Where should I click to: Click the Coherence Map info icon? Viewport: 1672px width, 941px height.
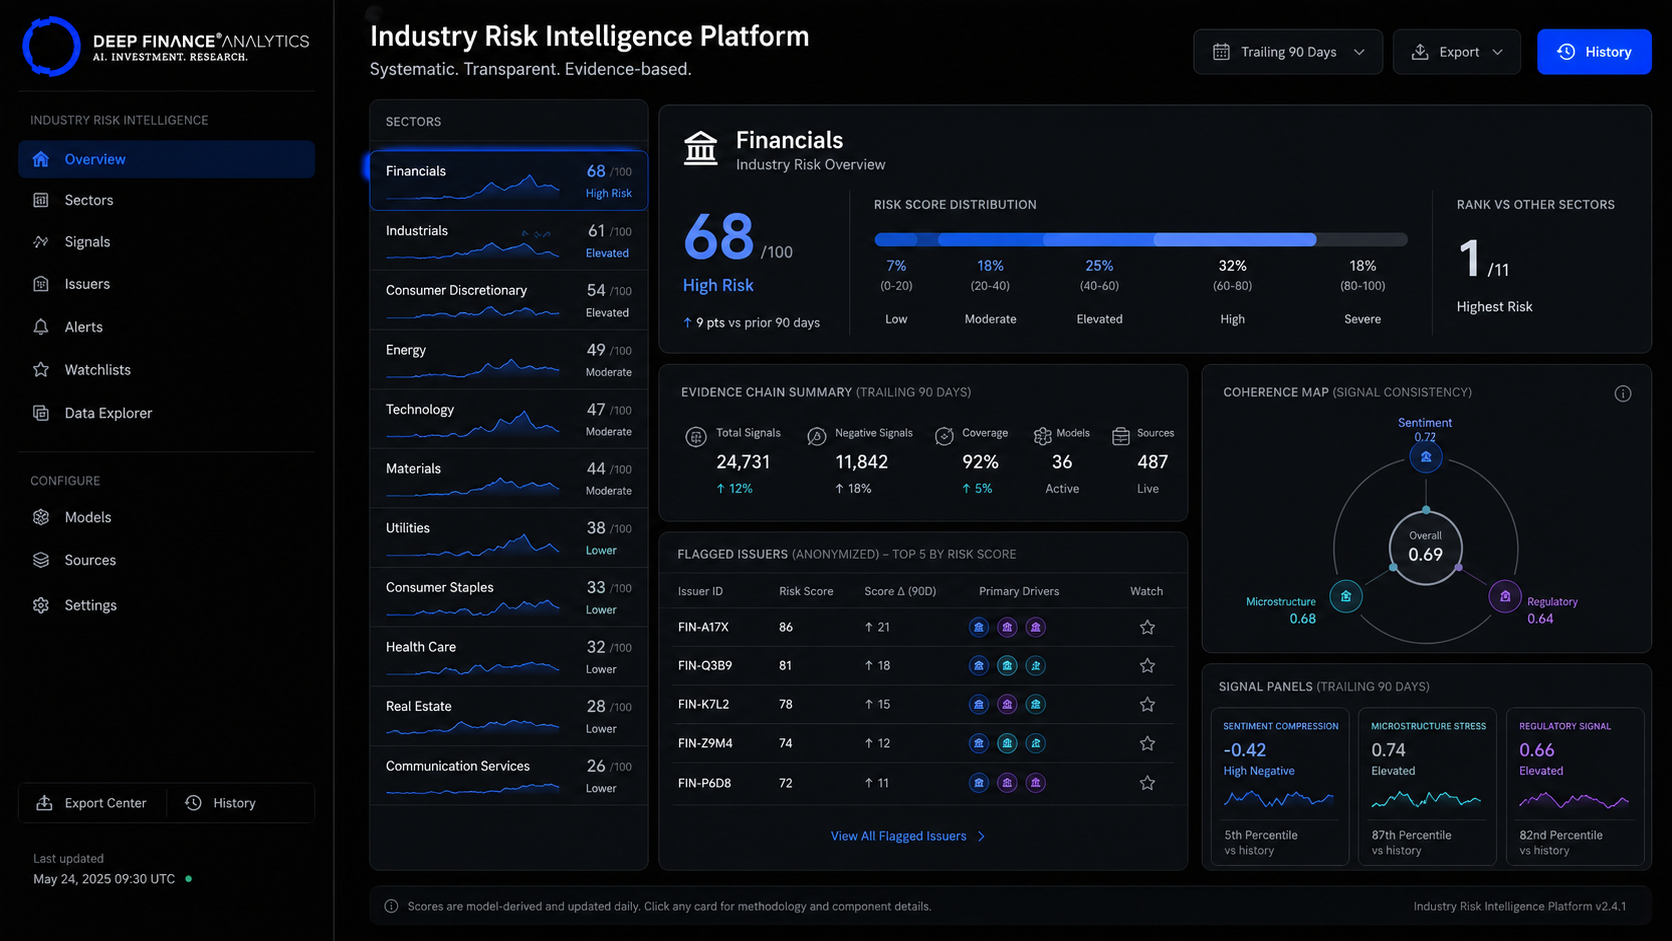coord(1623,394)
